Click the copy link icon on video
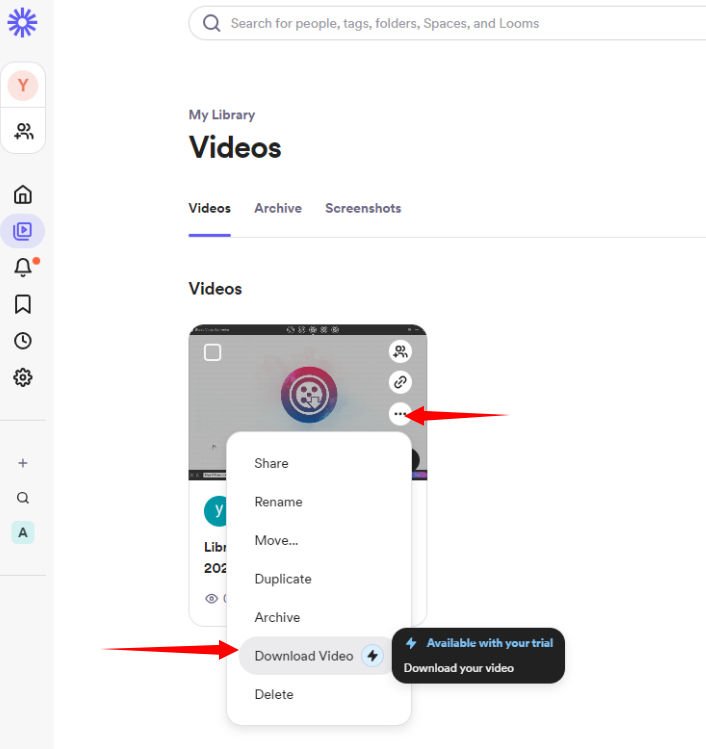 tap(400, 382)
